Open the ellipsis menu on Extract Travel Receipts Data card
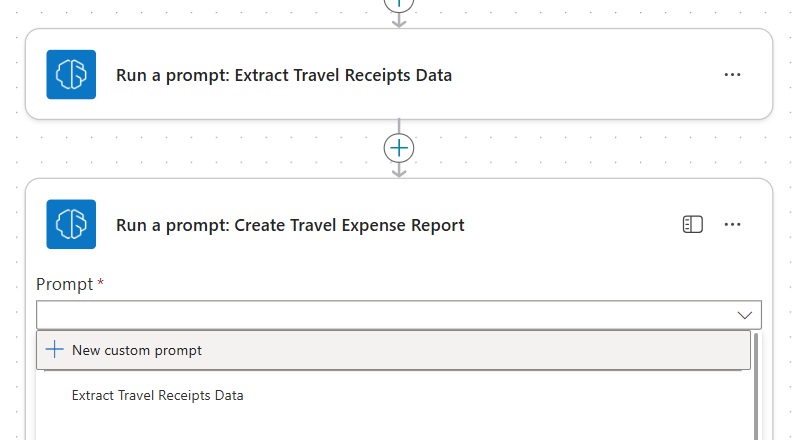Screen dimensions: 807x440 [x=732, y=75]
